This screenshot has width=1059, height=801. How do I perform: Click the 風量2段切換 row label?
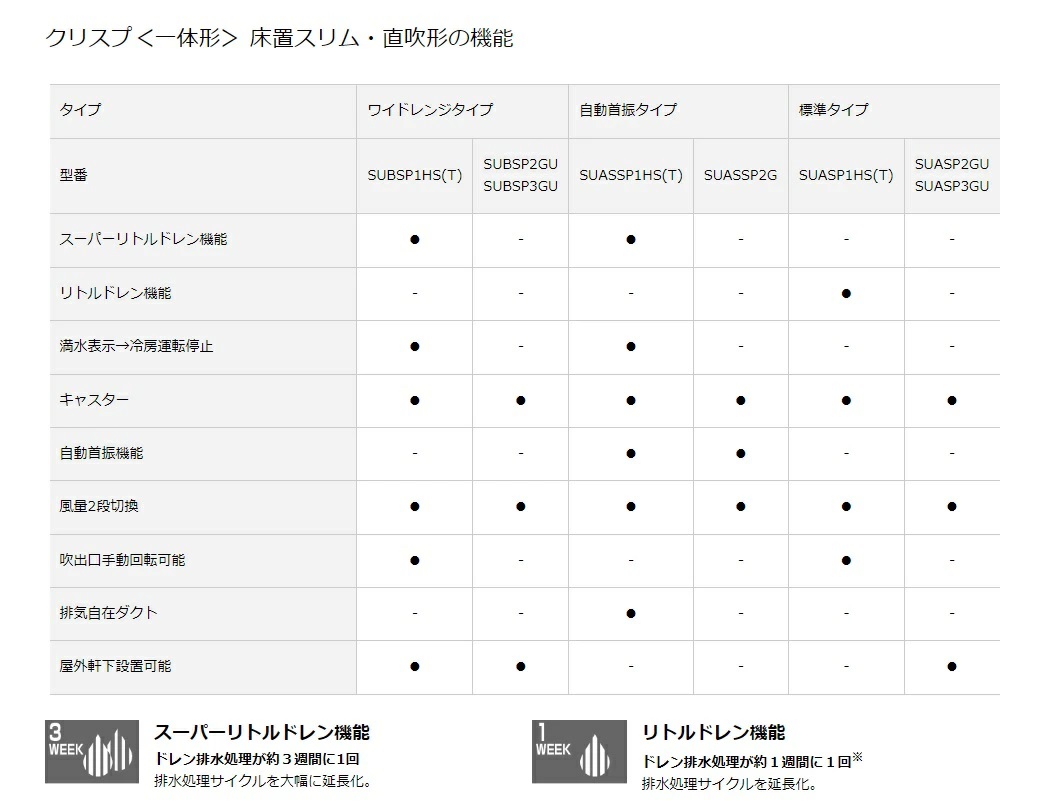pos(99,506)
